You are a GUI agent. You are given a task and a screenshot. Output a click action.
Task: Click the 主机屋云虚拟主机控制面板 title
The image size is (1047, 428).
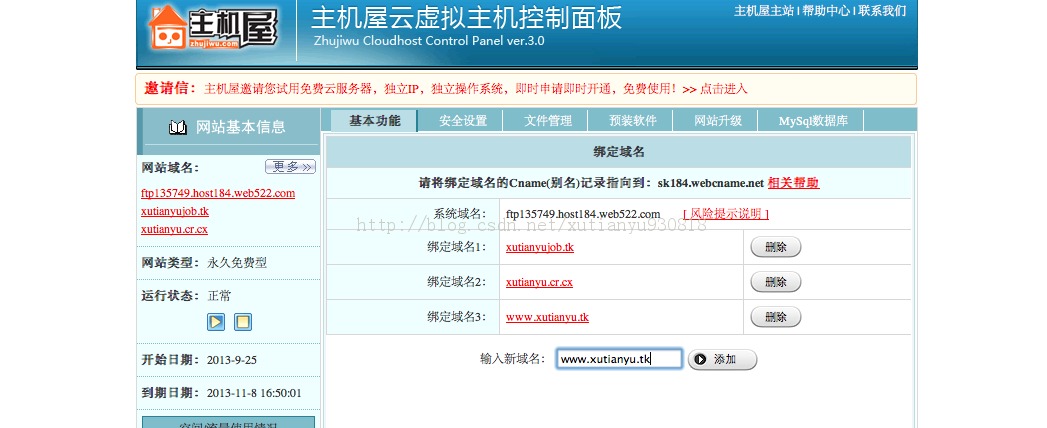467,17
